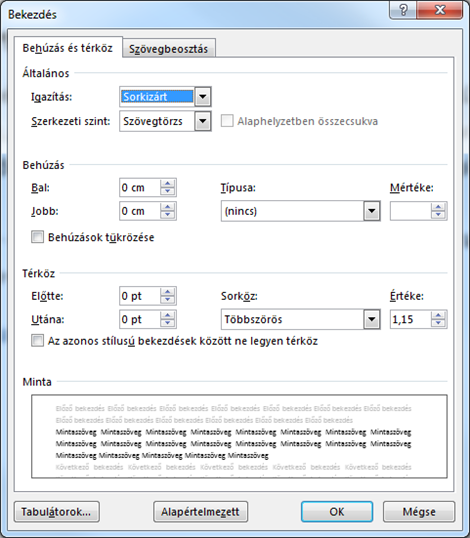The height and width of the screenshot is (538, 470).
Task: Click the Értéke 1,15 field
Action: (x=411, y=319)
